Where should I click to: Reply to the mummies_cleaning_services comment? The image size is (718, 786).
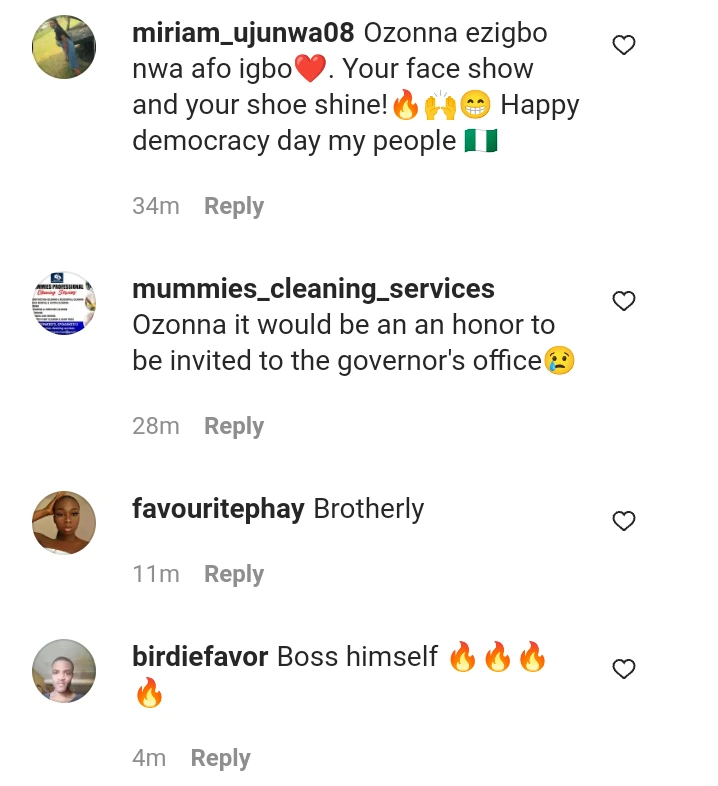pos(234,426)
